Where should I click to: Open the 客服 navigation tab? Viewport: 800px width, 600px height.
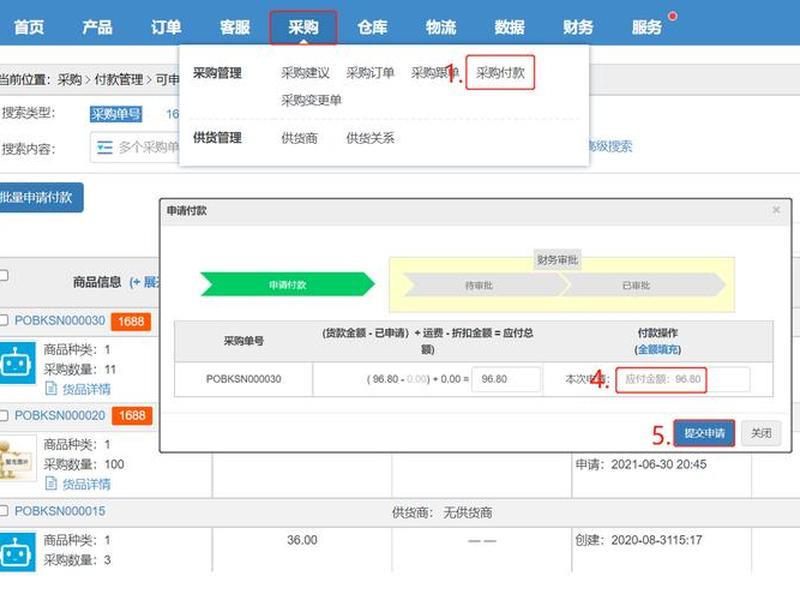(235, 27)
